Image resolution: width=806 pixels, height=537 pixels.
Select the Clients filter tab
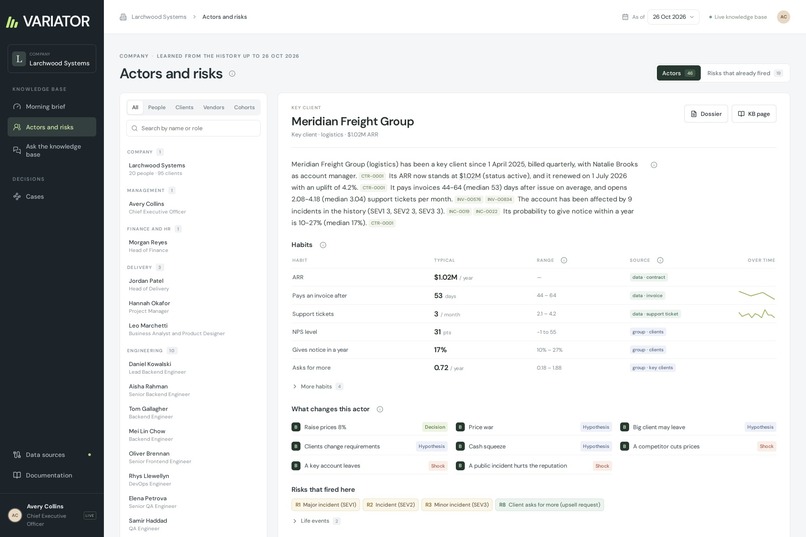185,107
